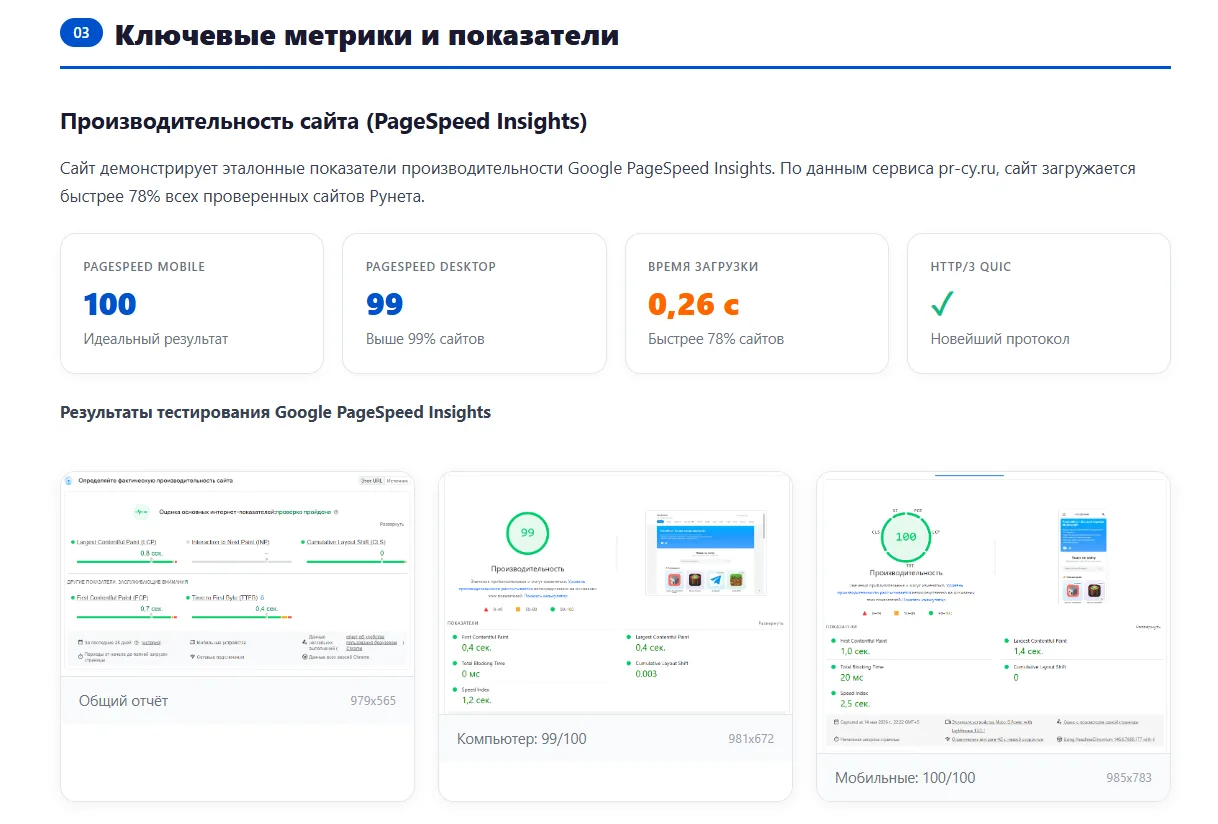Click the intro paragraph mentioning pr-cy.ru
The image size is (1218, 824).
click(x=598, y=182)
